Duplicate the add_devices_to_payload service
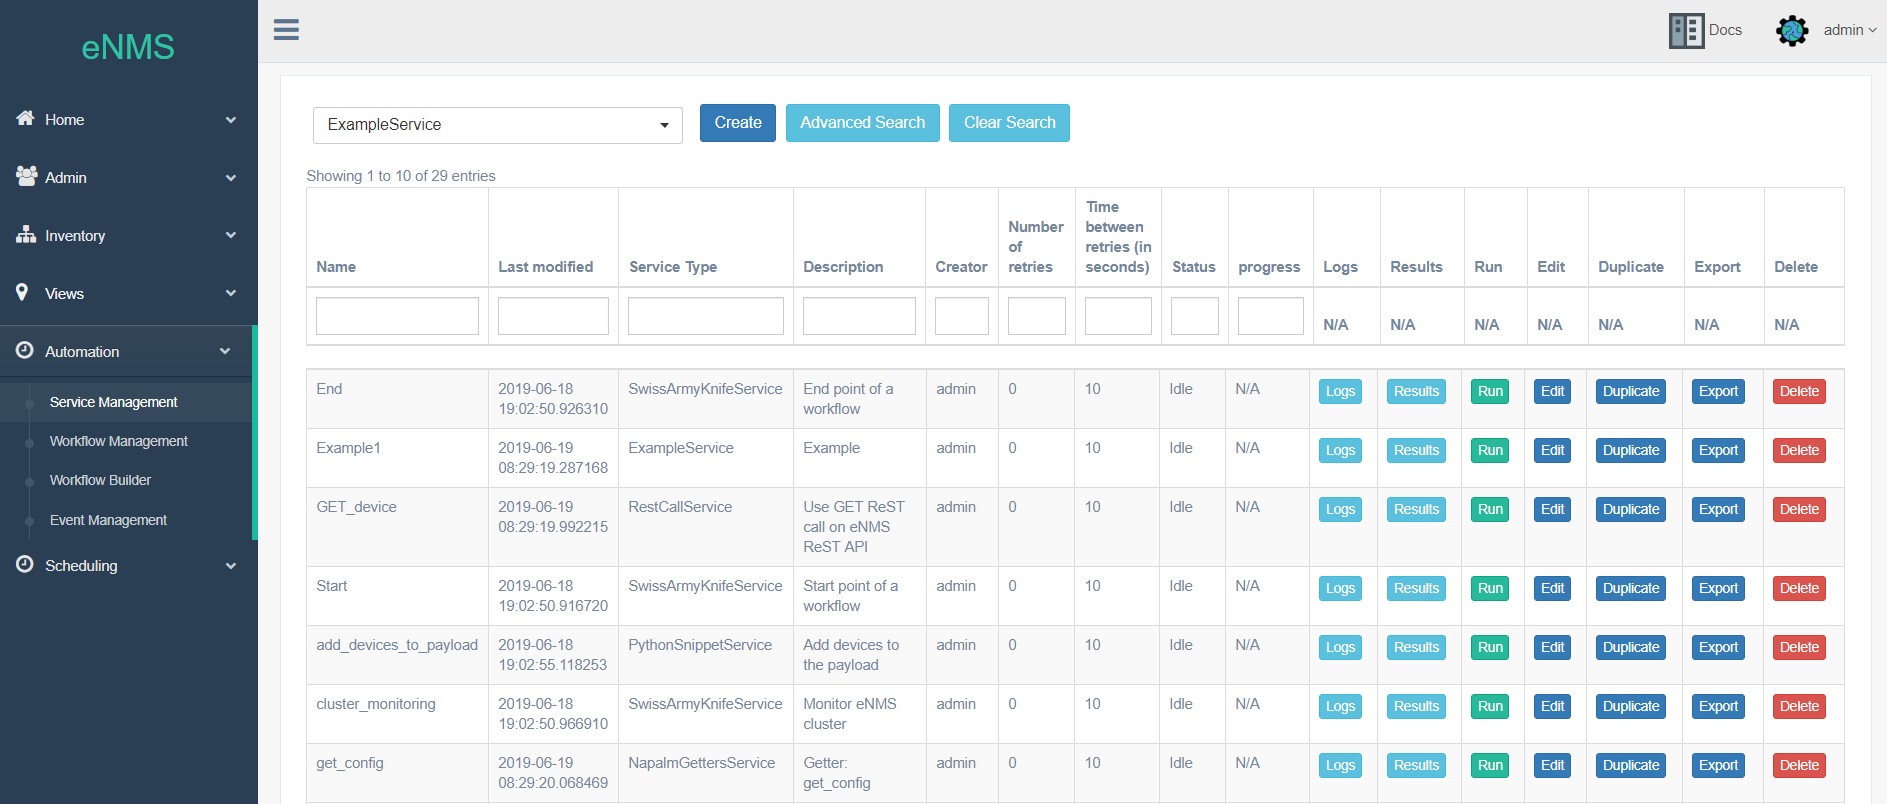Image resolution: width=1887 pixels, height=804 pixels. click(x=1631, y=648)
